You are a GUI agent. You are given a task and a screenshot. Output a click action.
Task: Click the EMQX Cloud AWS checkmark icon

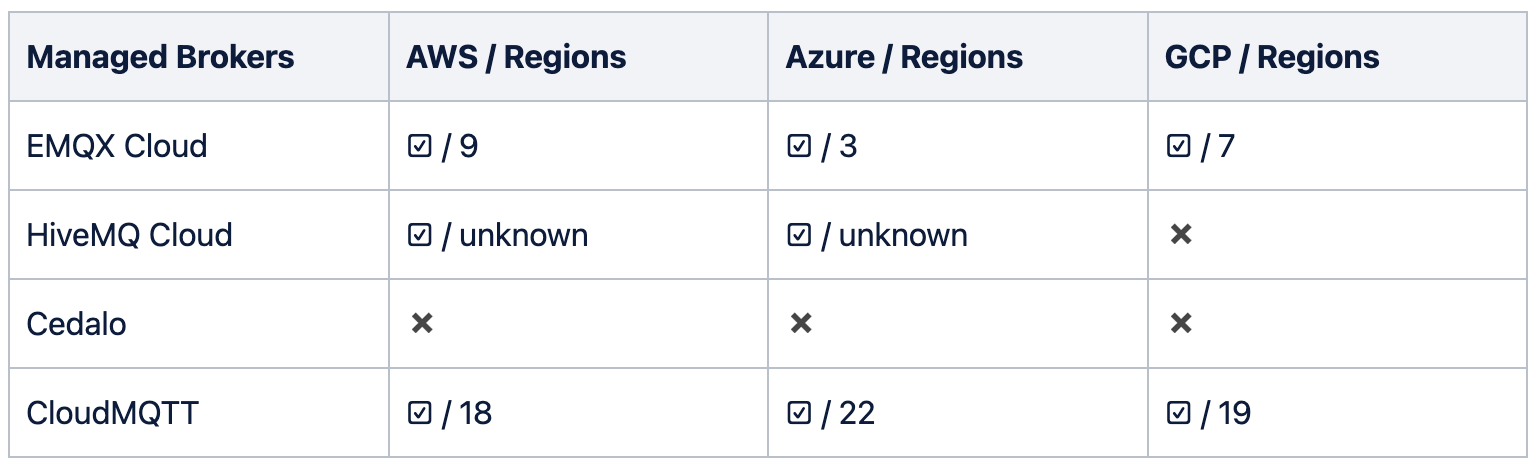(419, 147)
